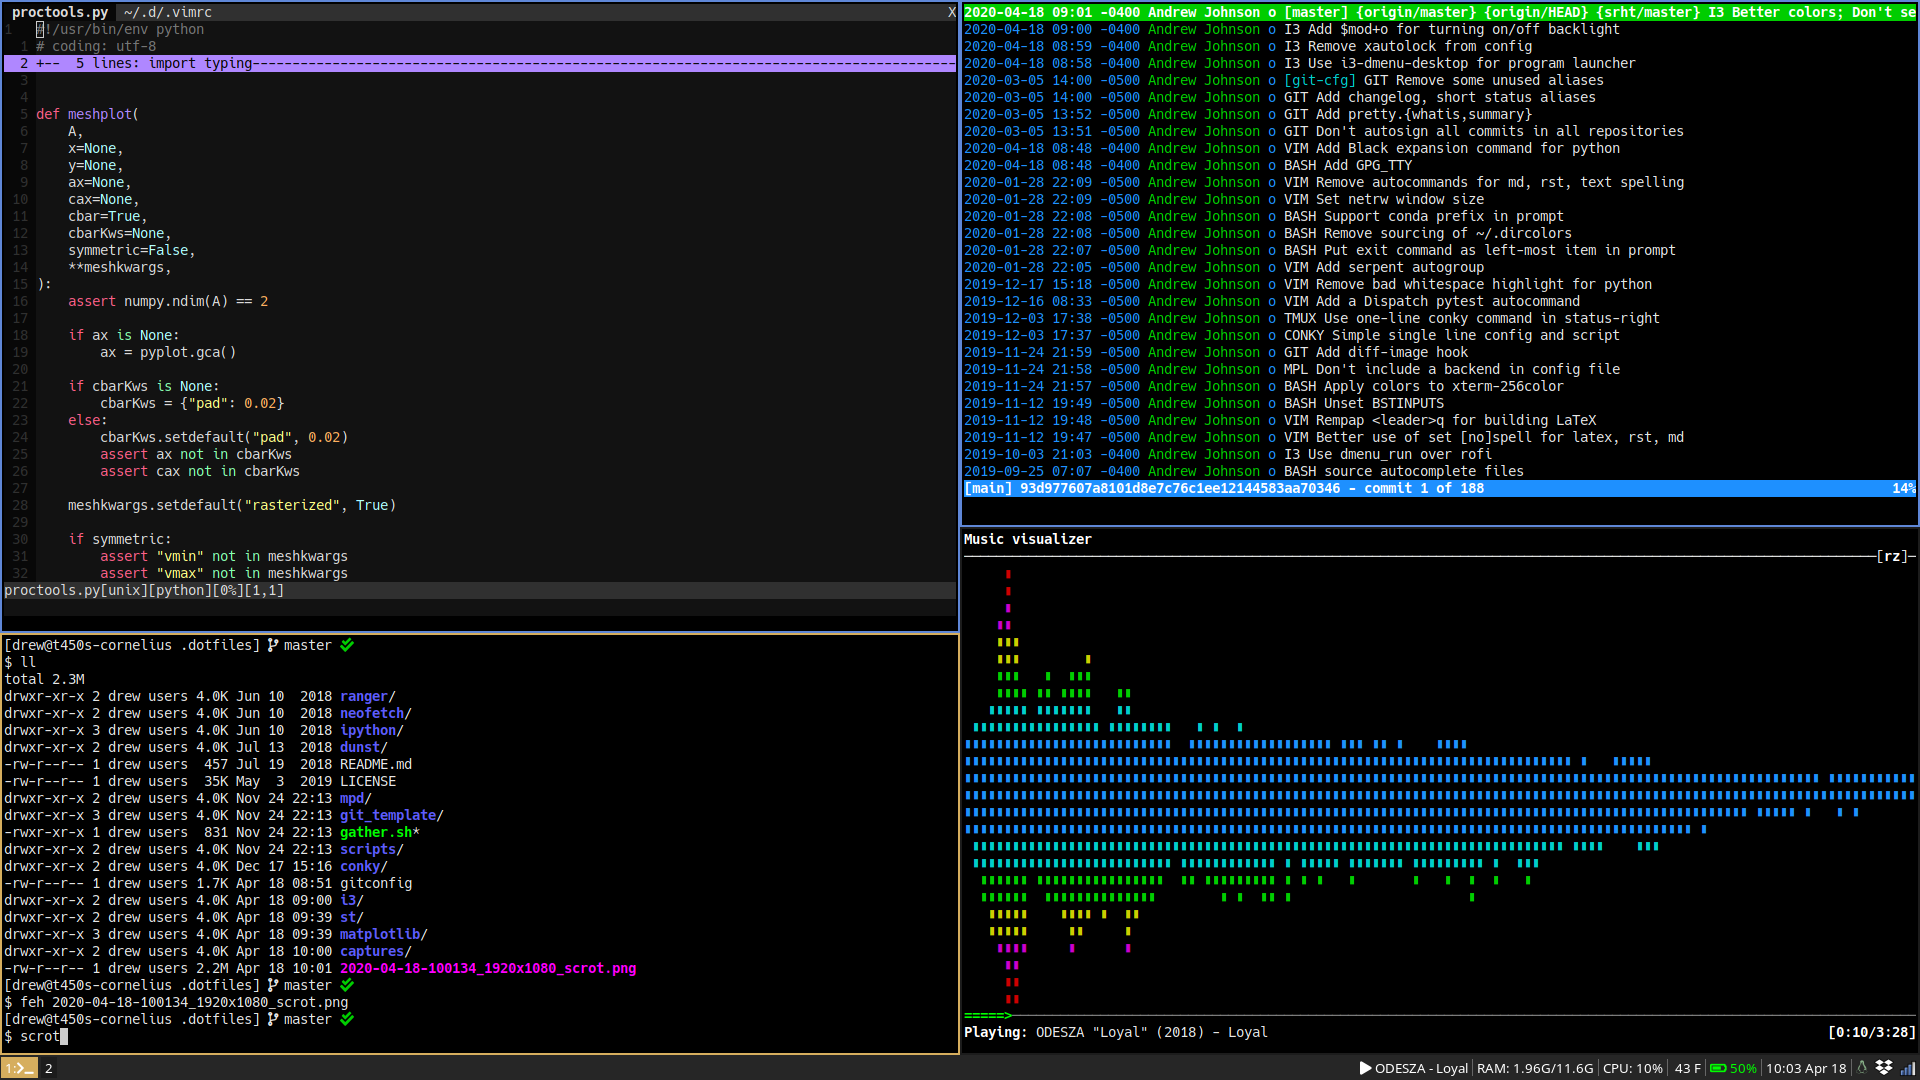
Task: Click the scrot.png filename in directory listing
Action: [487, 968]
